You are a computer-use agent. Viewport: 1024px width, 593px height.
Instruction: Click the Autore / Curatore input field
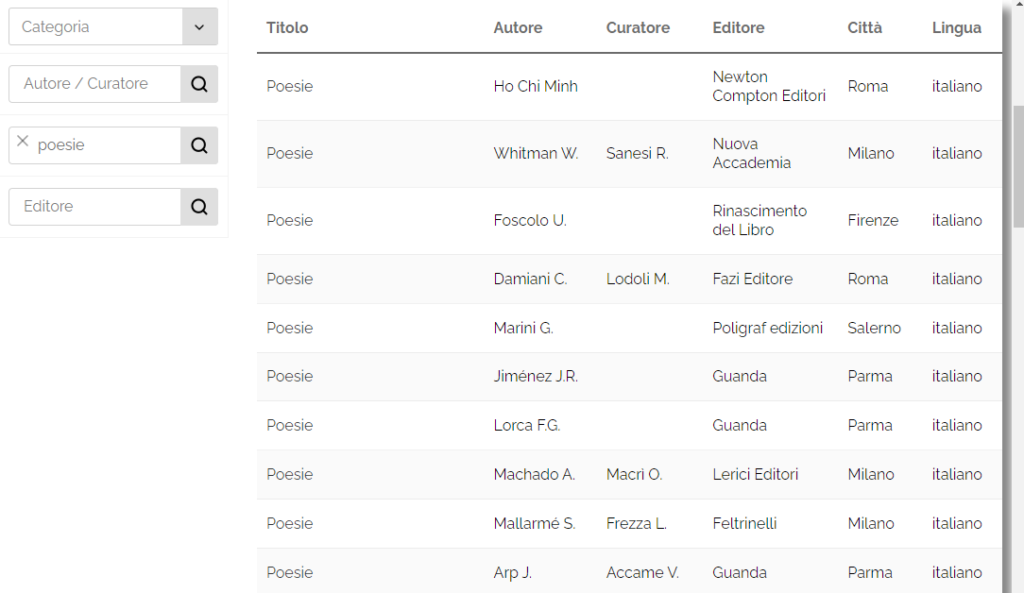coord(95,84)
